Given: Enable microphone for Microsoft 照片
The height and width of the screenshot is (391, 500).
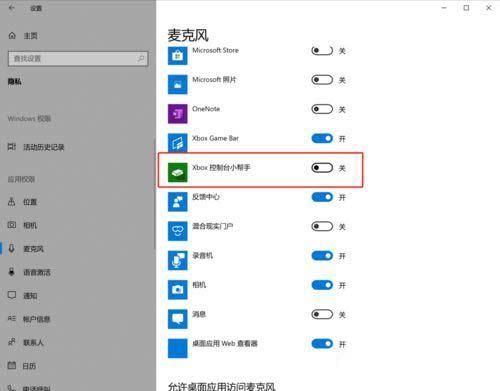Looking at the screenshot, I should 322,80.
